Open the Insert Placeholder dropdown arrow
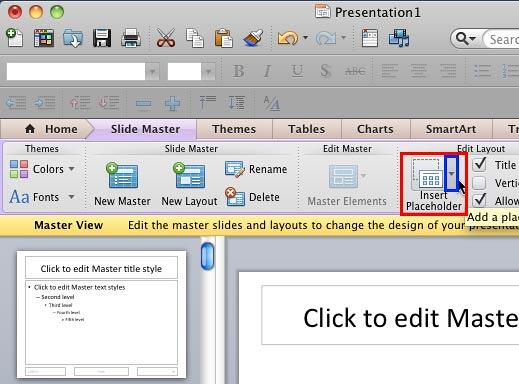The height and width of the screenshot is (384, 519). (x=452, y=174)
